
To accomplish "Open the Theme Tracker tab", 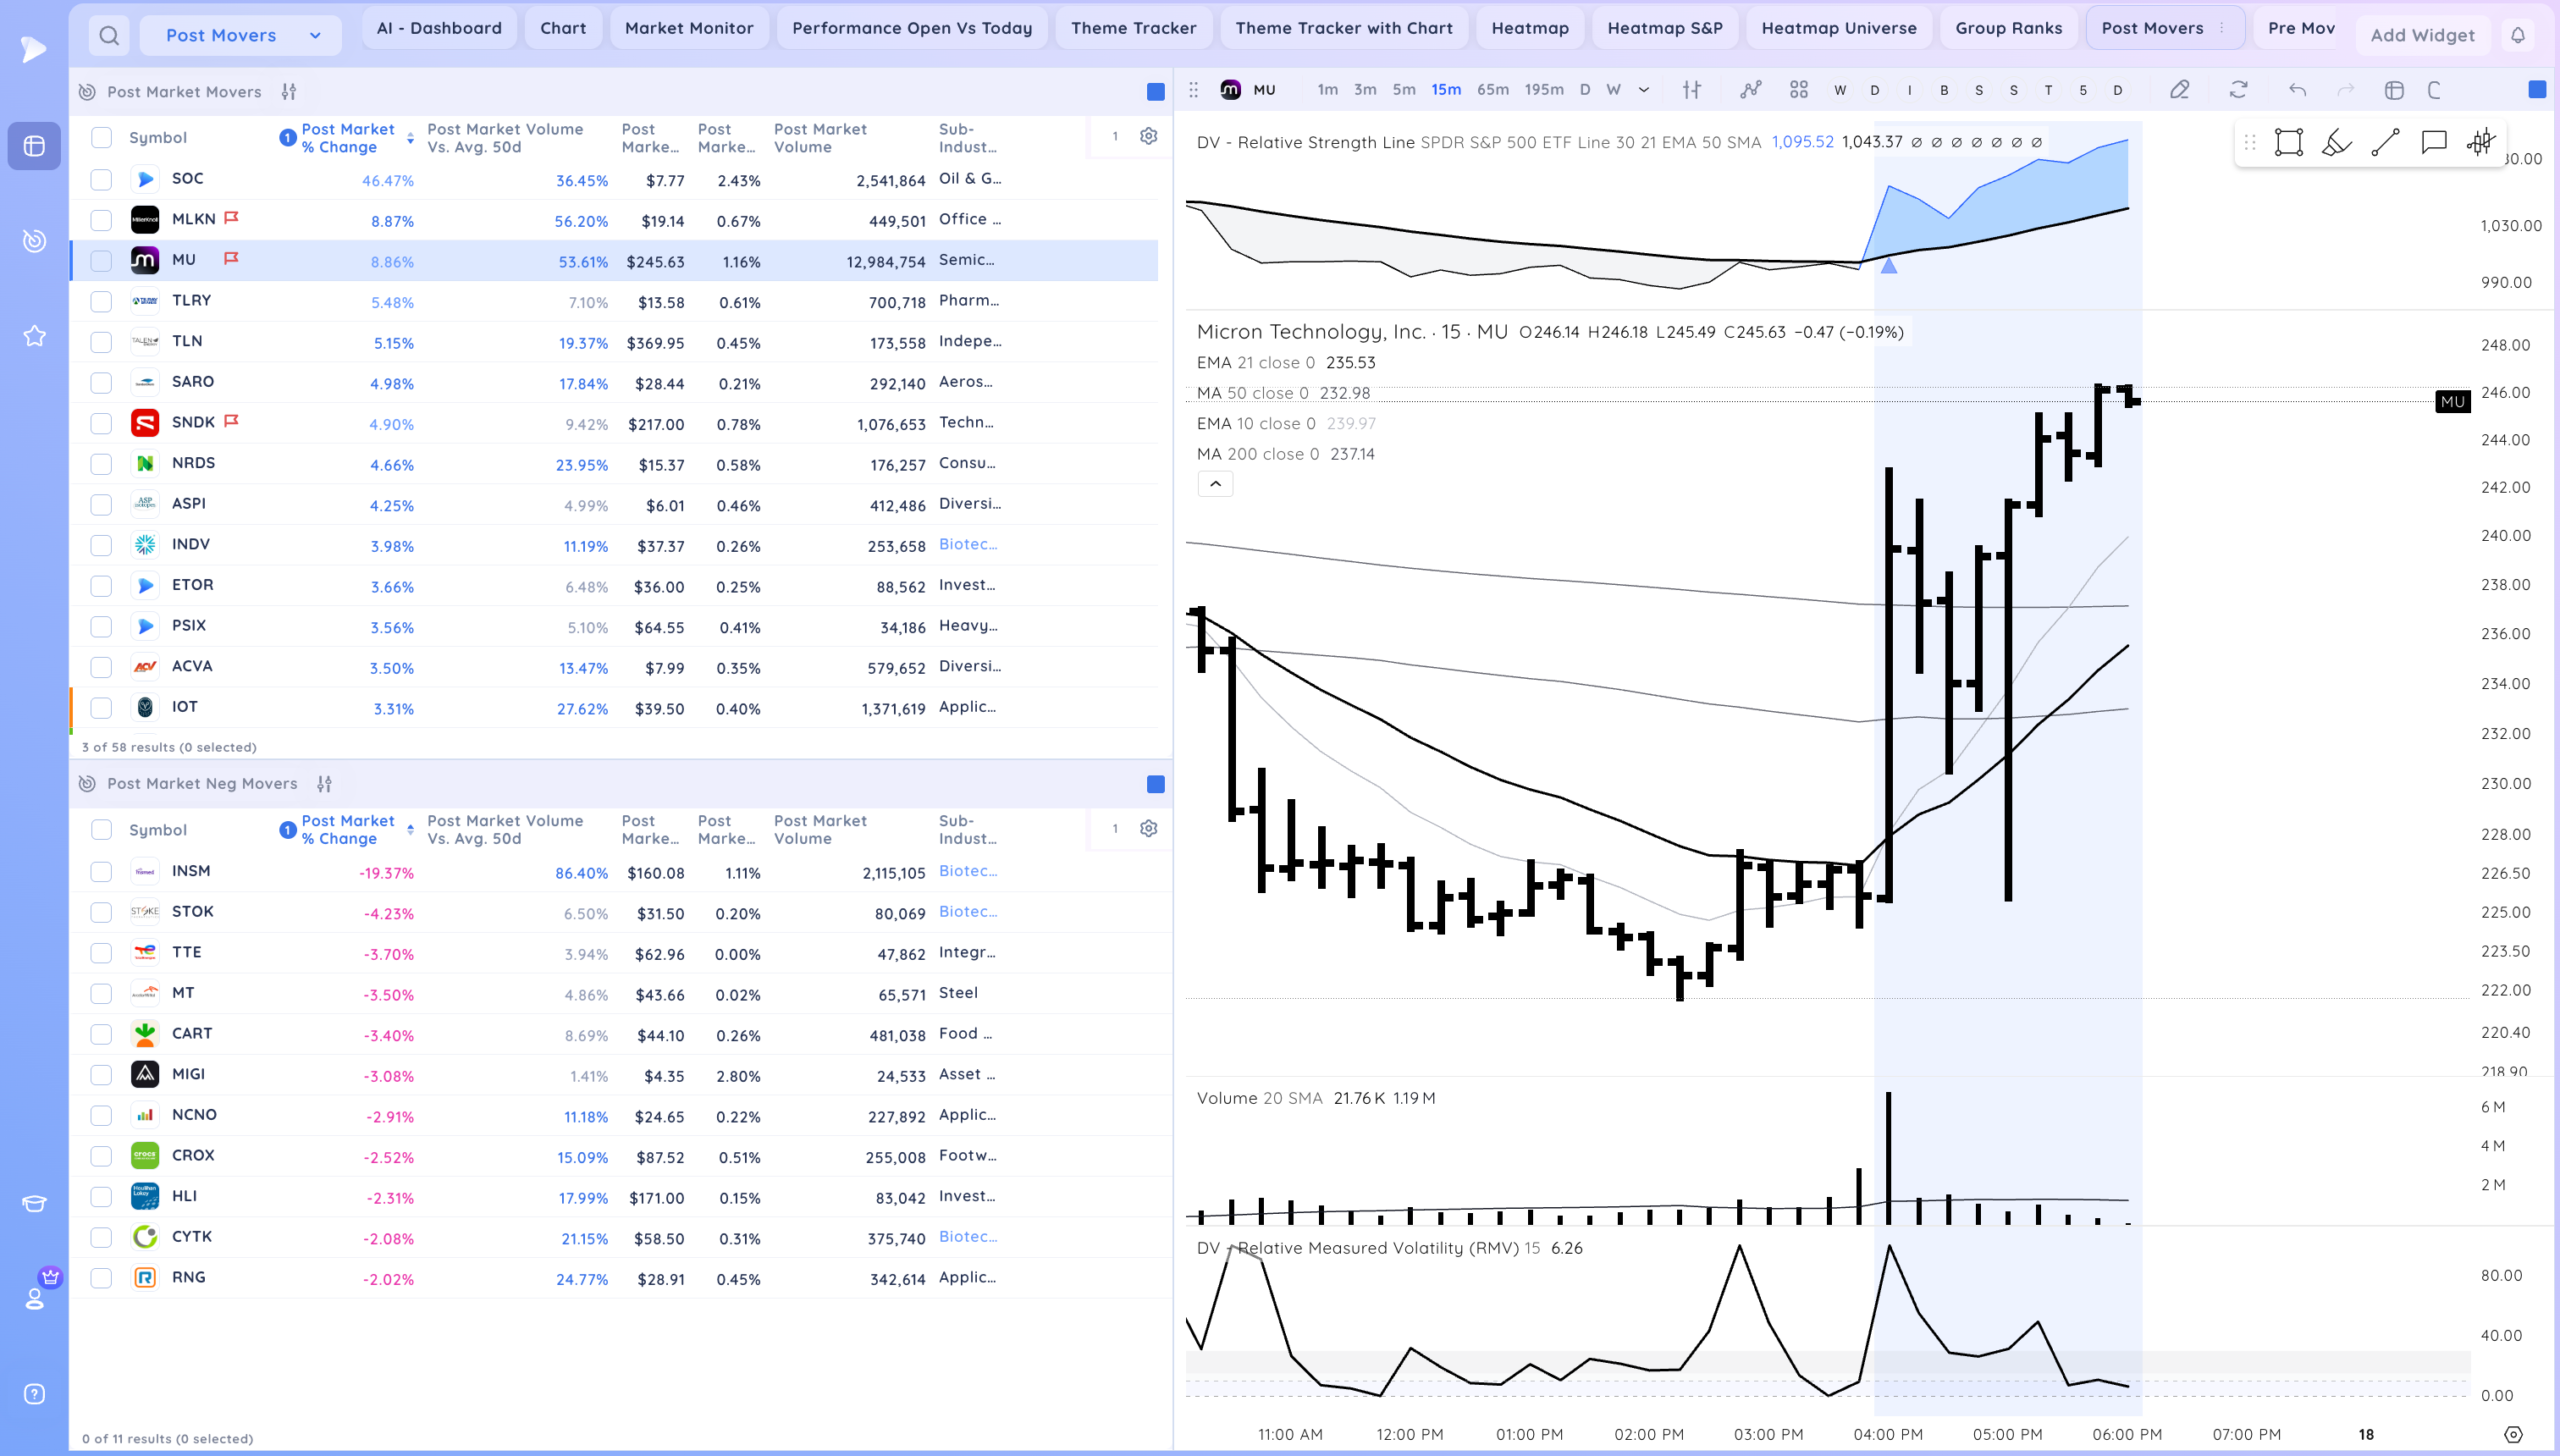I will pos(1133,28).
